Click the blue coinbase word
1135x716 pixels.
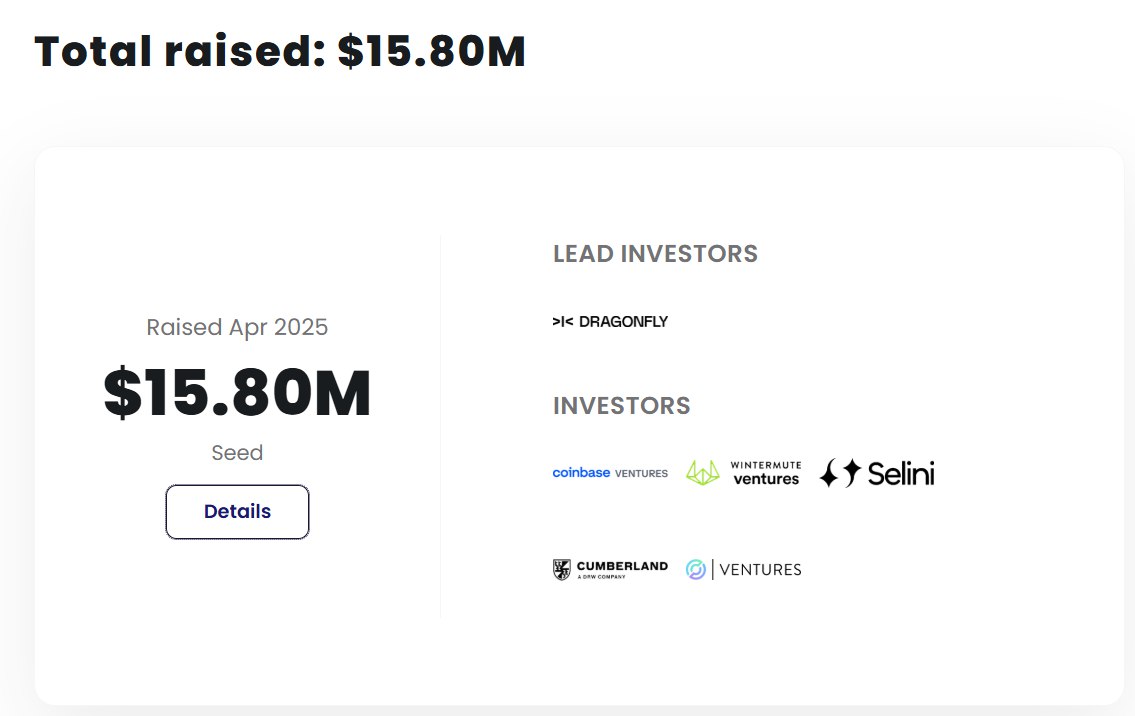point(581,473)
